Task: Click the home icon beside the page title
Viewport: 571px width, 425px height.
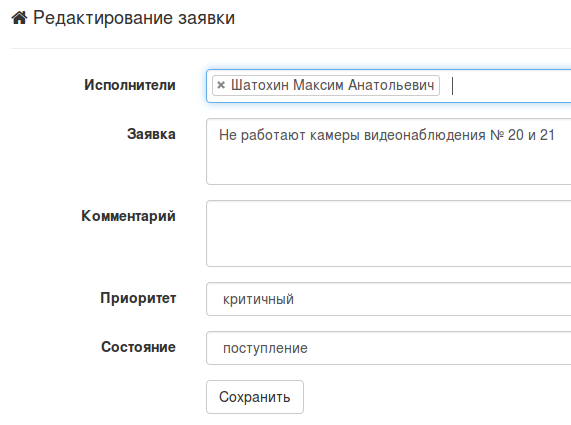Action: pyautogui.click(x=19, y=17)
